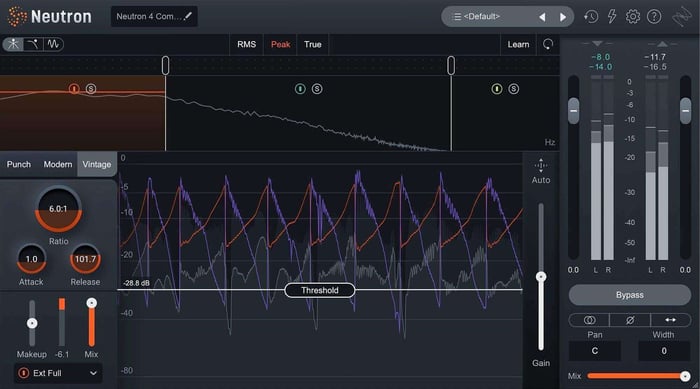The height and width of the screenshot is (389, 700).
Task: Select the knee curve view icon
Action: point(33,44)
